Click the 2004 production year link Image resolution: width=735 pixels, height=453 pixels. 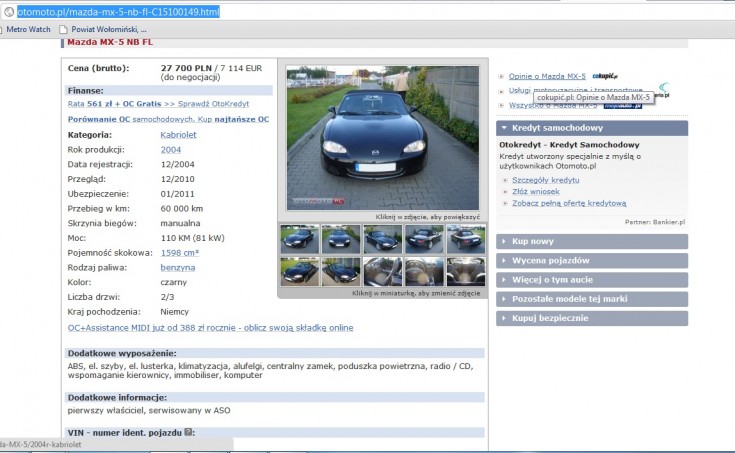point(171,150)
